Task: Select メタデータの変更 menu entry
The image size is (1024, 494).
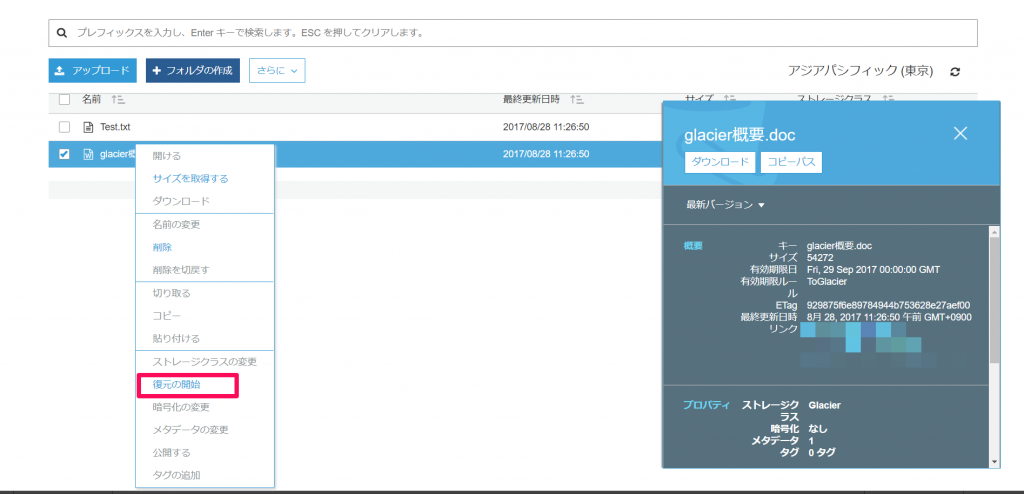Action: [190, 430]
